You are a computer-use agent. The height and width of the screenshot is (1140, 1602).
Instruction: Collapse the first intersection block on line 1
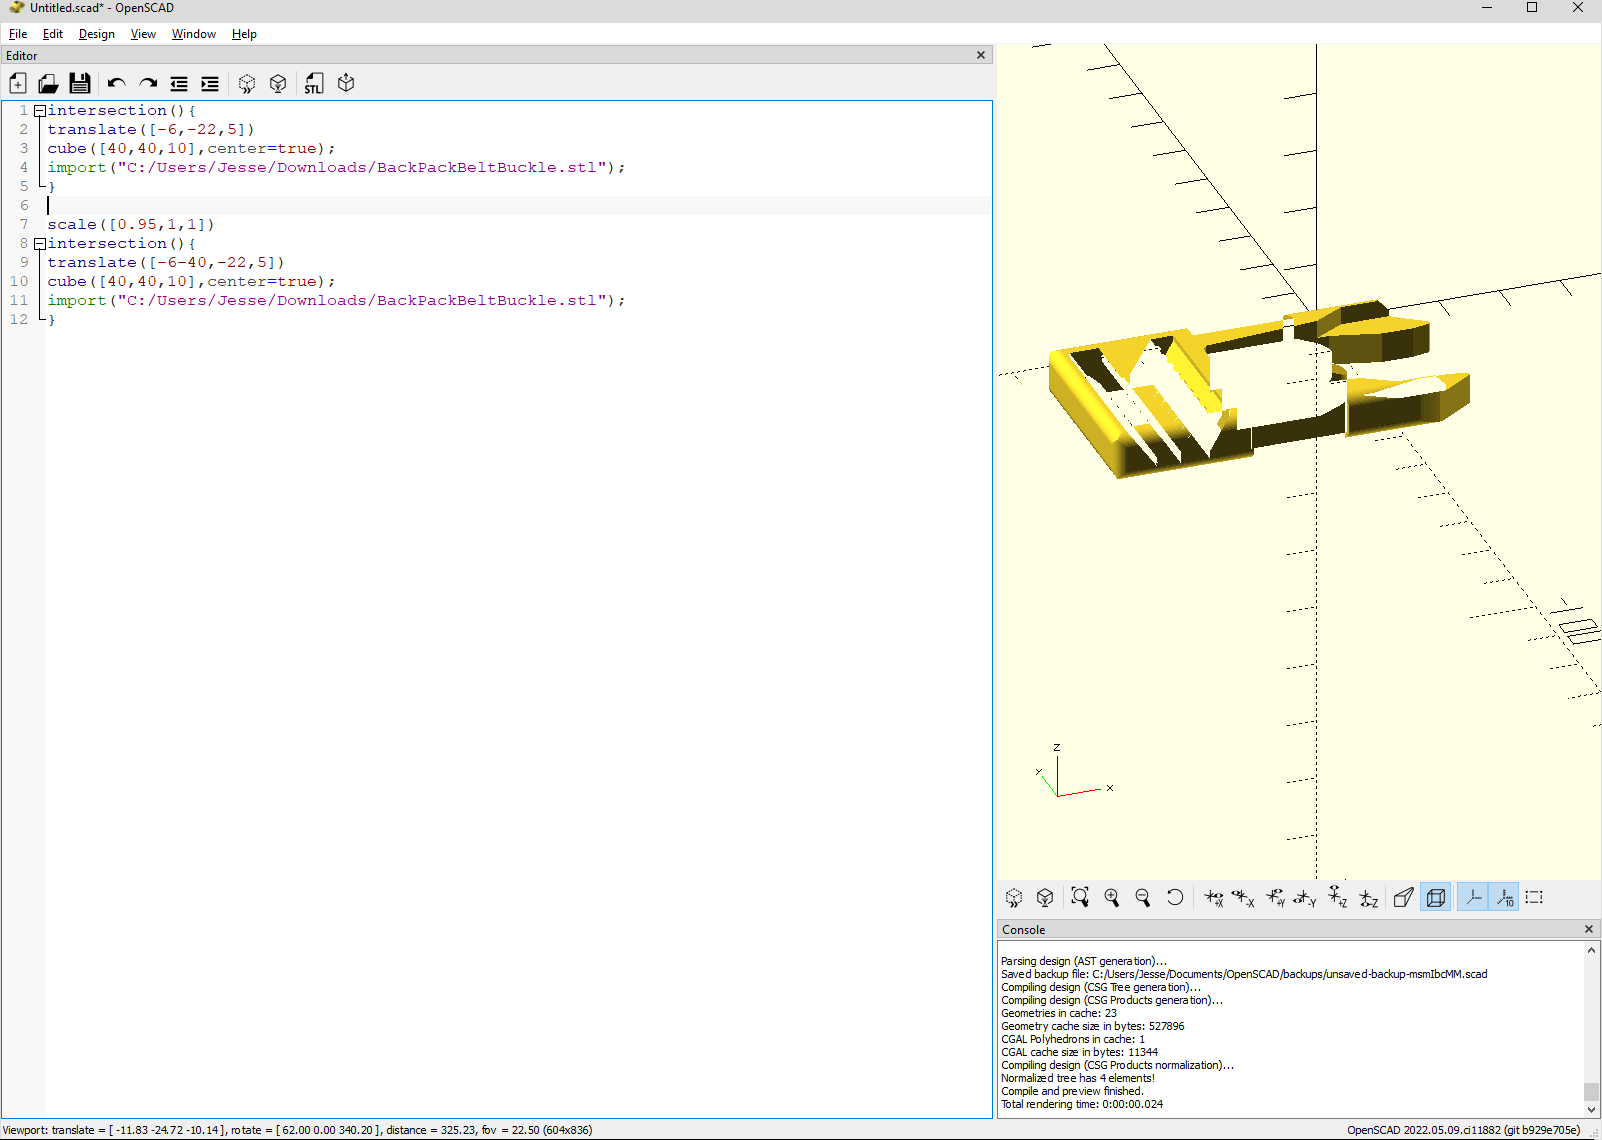point(39,111)
